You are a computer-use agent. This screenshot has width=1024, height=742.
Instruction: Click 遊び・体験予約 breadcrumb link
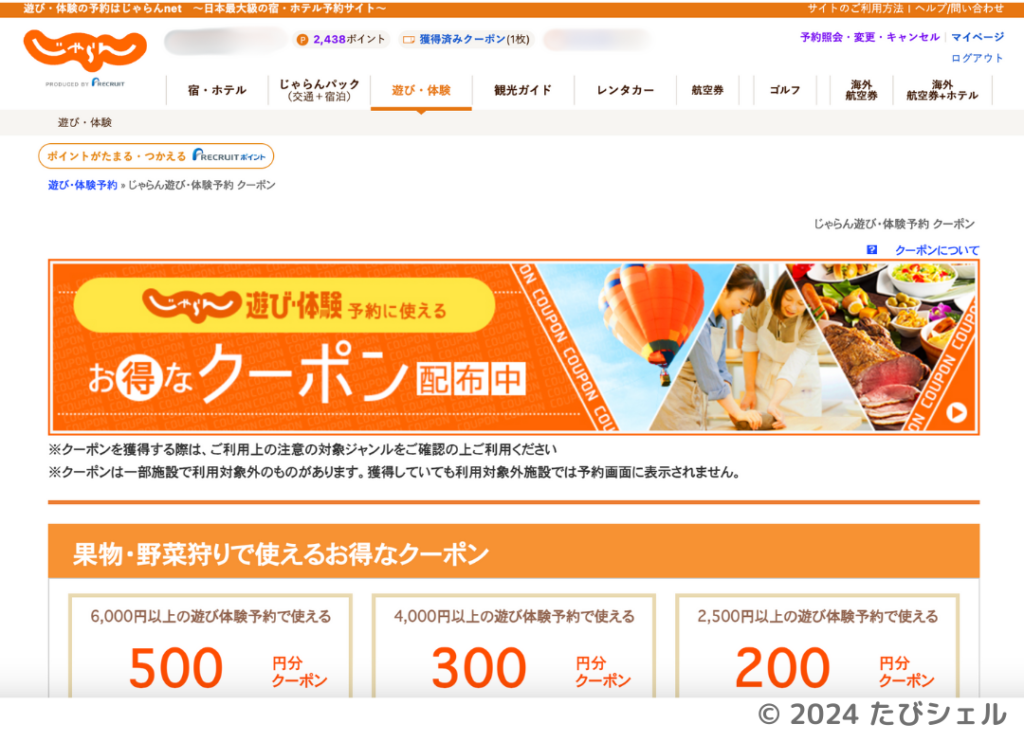82,185
